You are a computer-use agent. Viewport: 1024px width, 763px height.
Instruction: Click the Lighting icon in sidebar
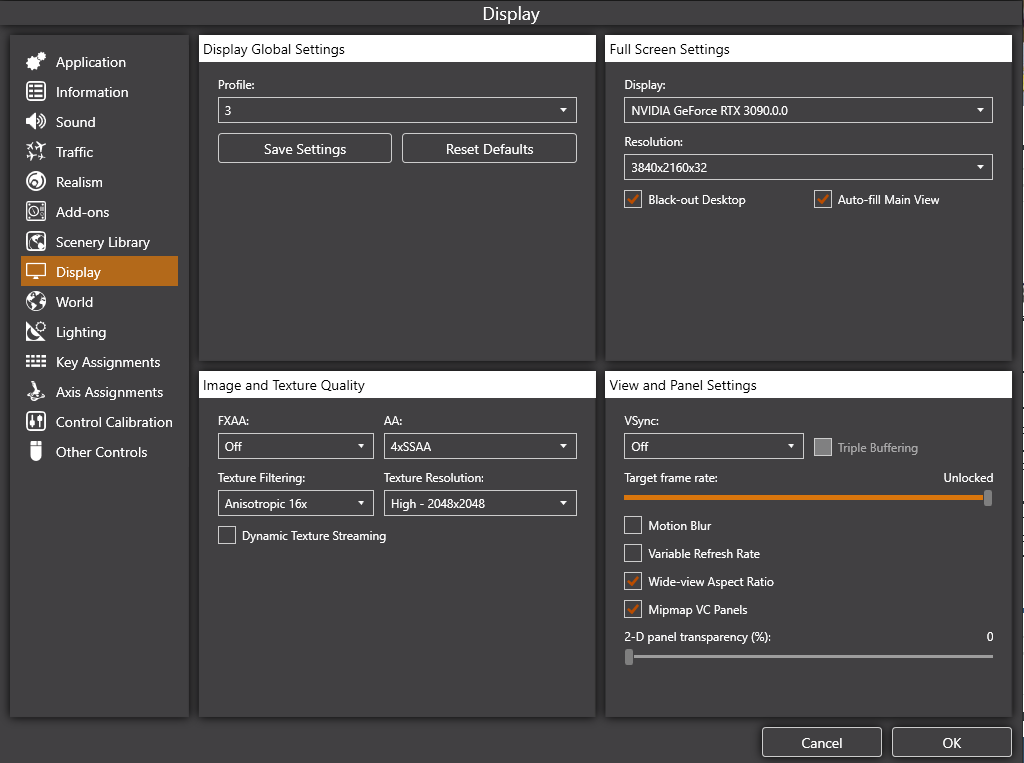36,332
